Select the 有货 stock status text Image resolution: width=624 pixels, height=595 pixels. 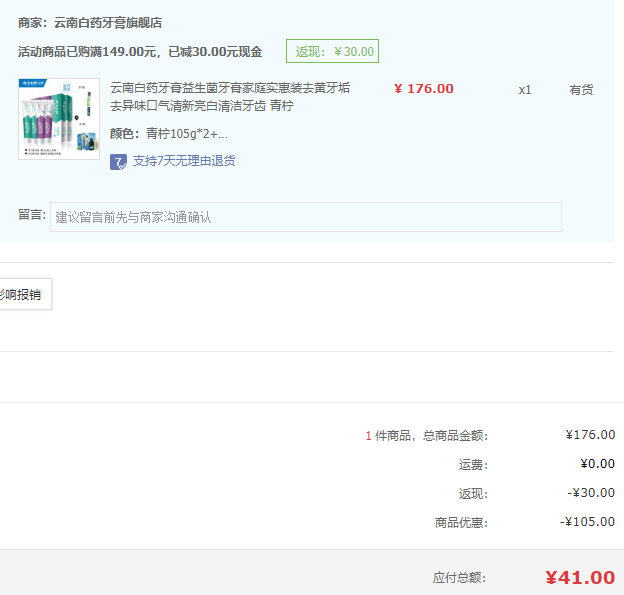tap(581, 90)
